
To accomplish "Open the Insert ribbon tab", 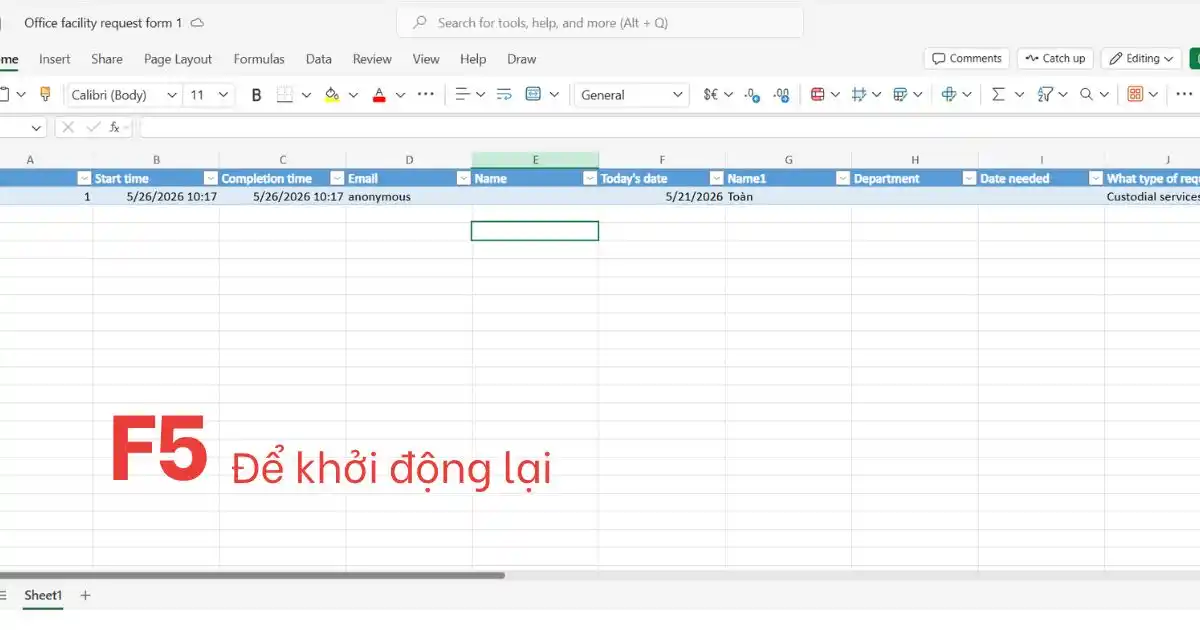I will point(55,59).
